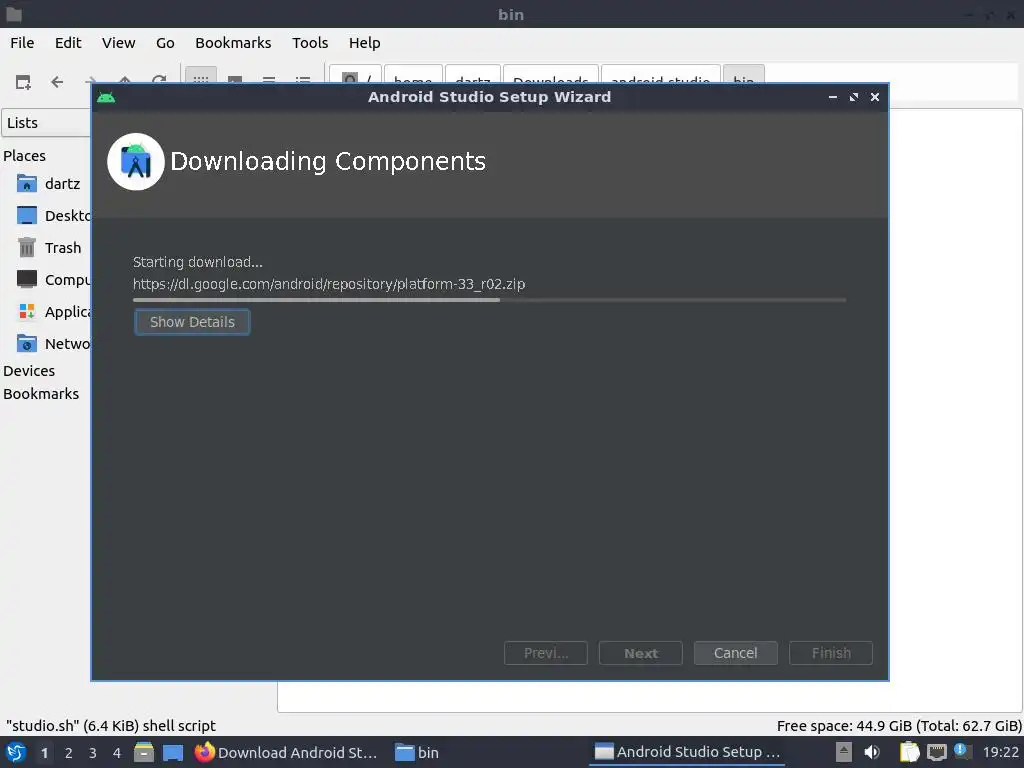The image size is (1024, 768).
Task: Click the Previous button in wizard
Action: 546,653
